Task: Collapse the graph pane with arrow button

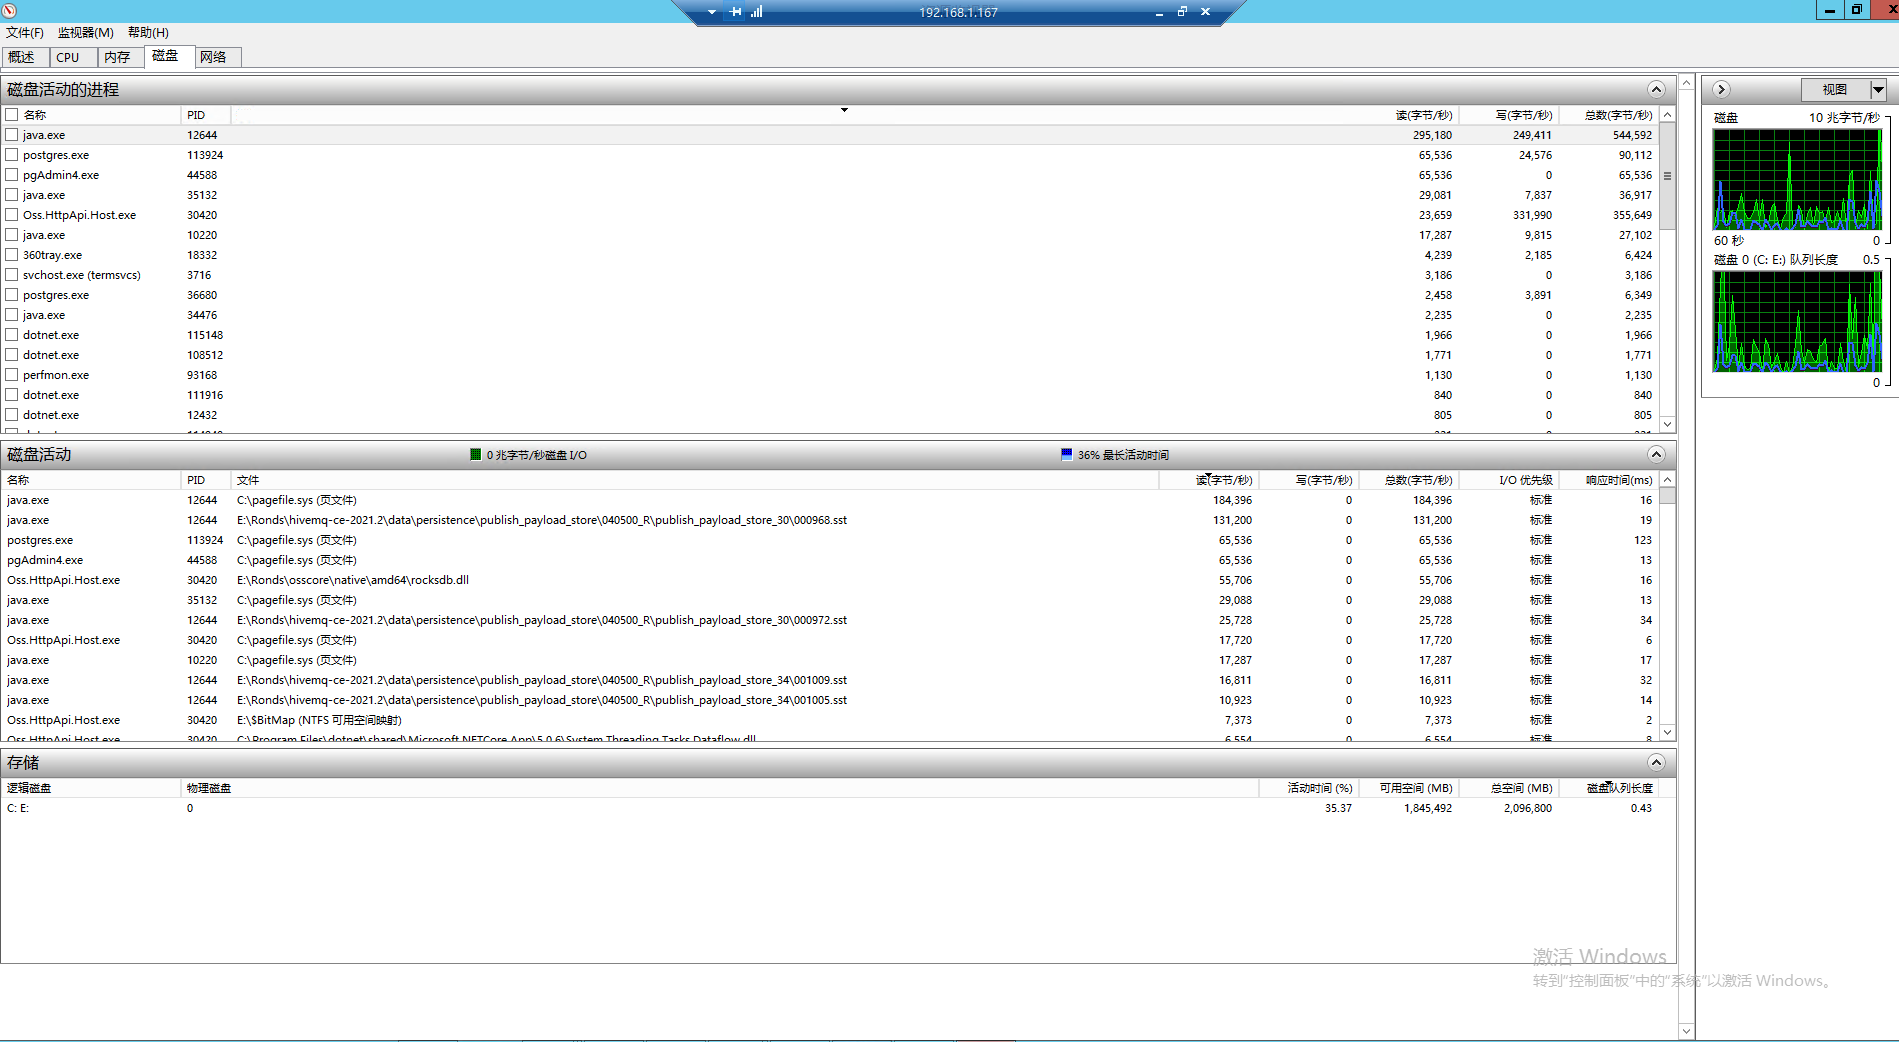Action: [1721, 90]
